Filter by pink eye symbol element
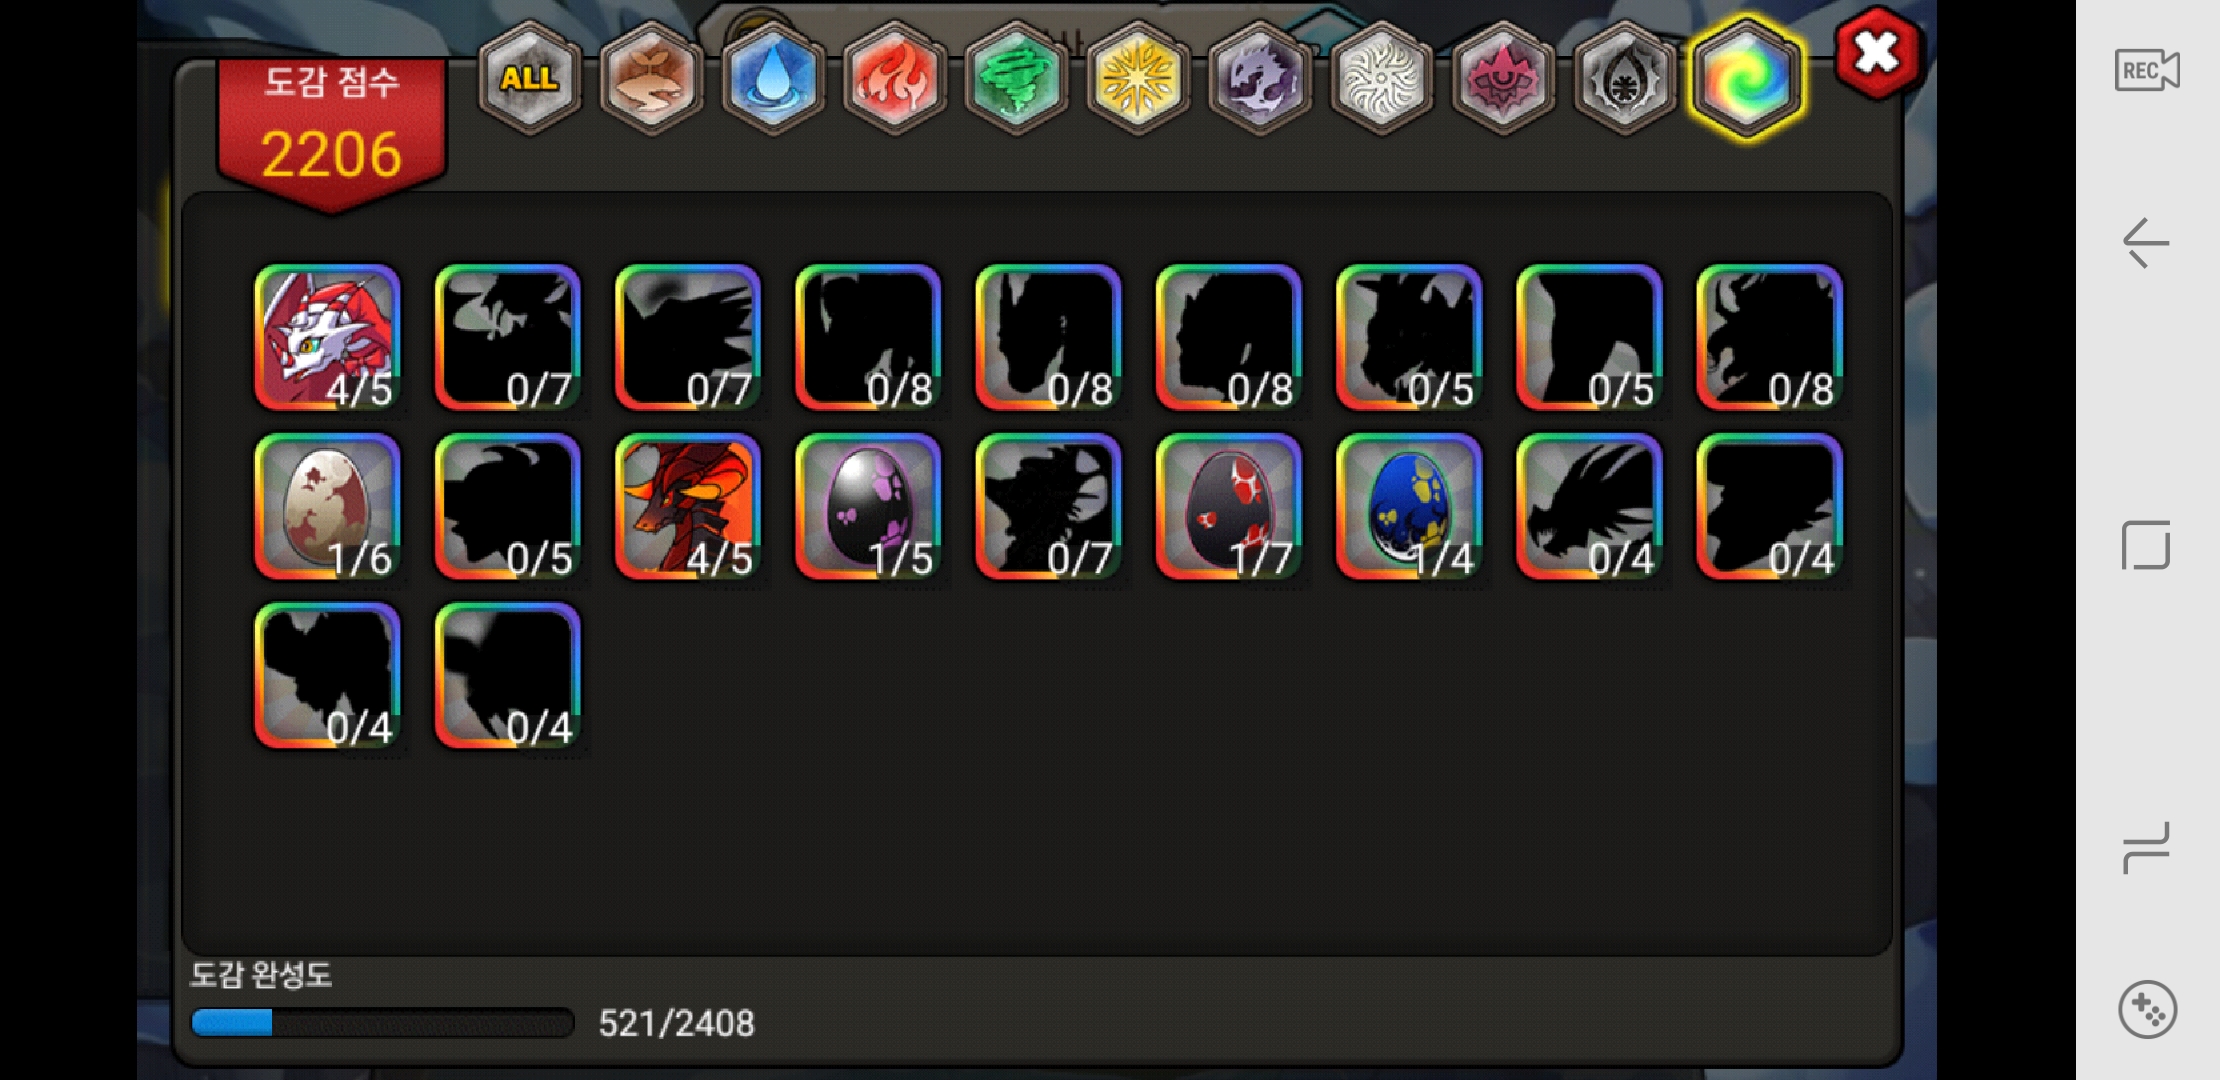Viewport: 2220px width, 1080px height. click(x=1503, y=79)
